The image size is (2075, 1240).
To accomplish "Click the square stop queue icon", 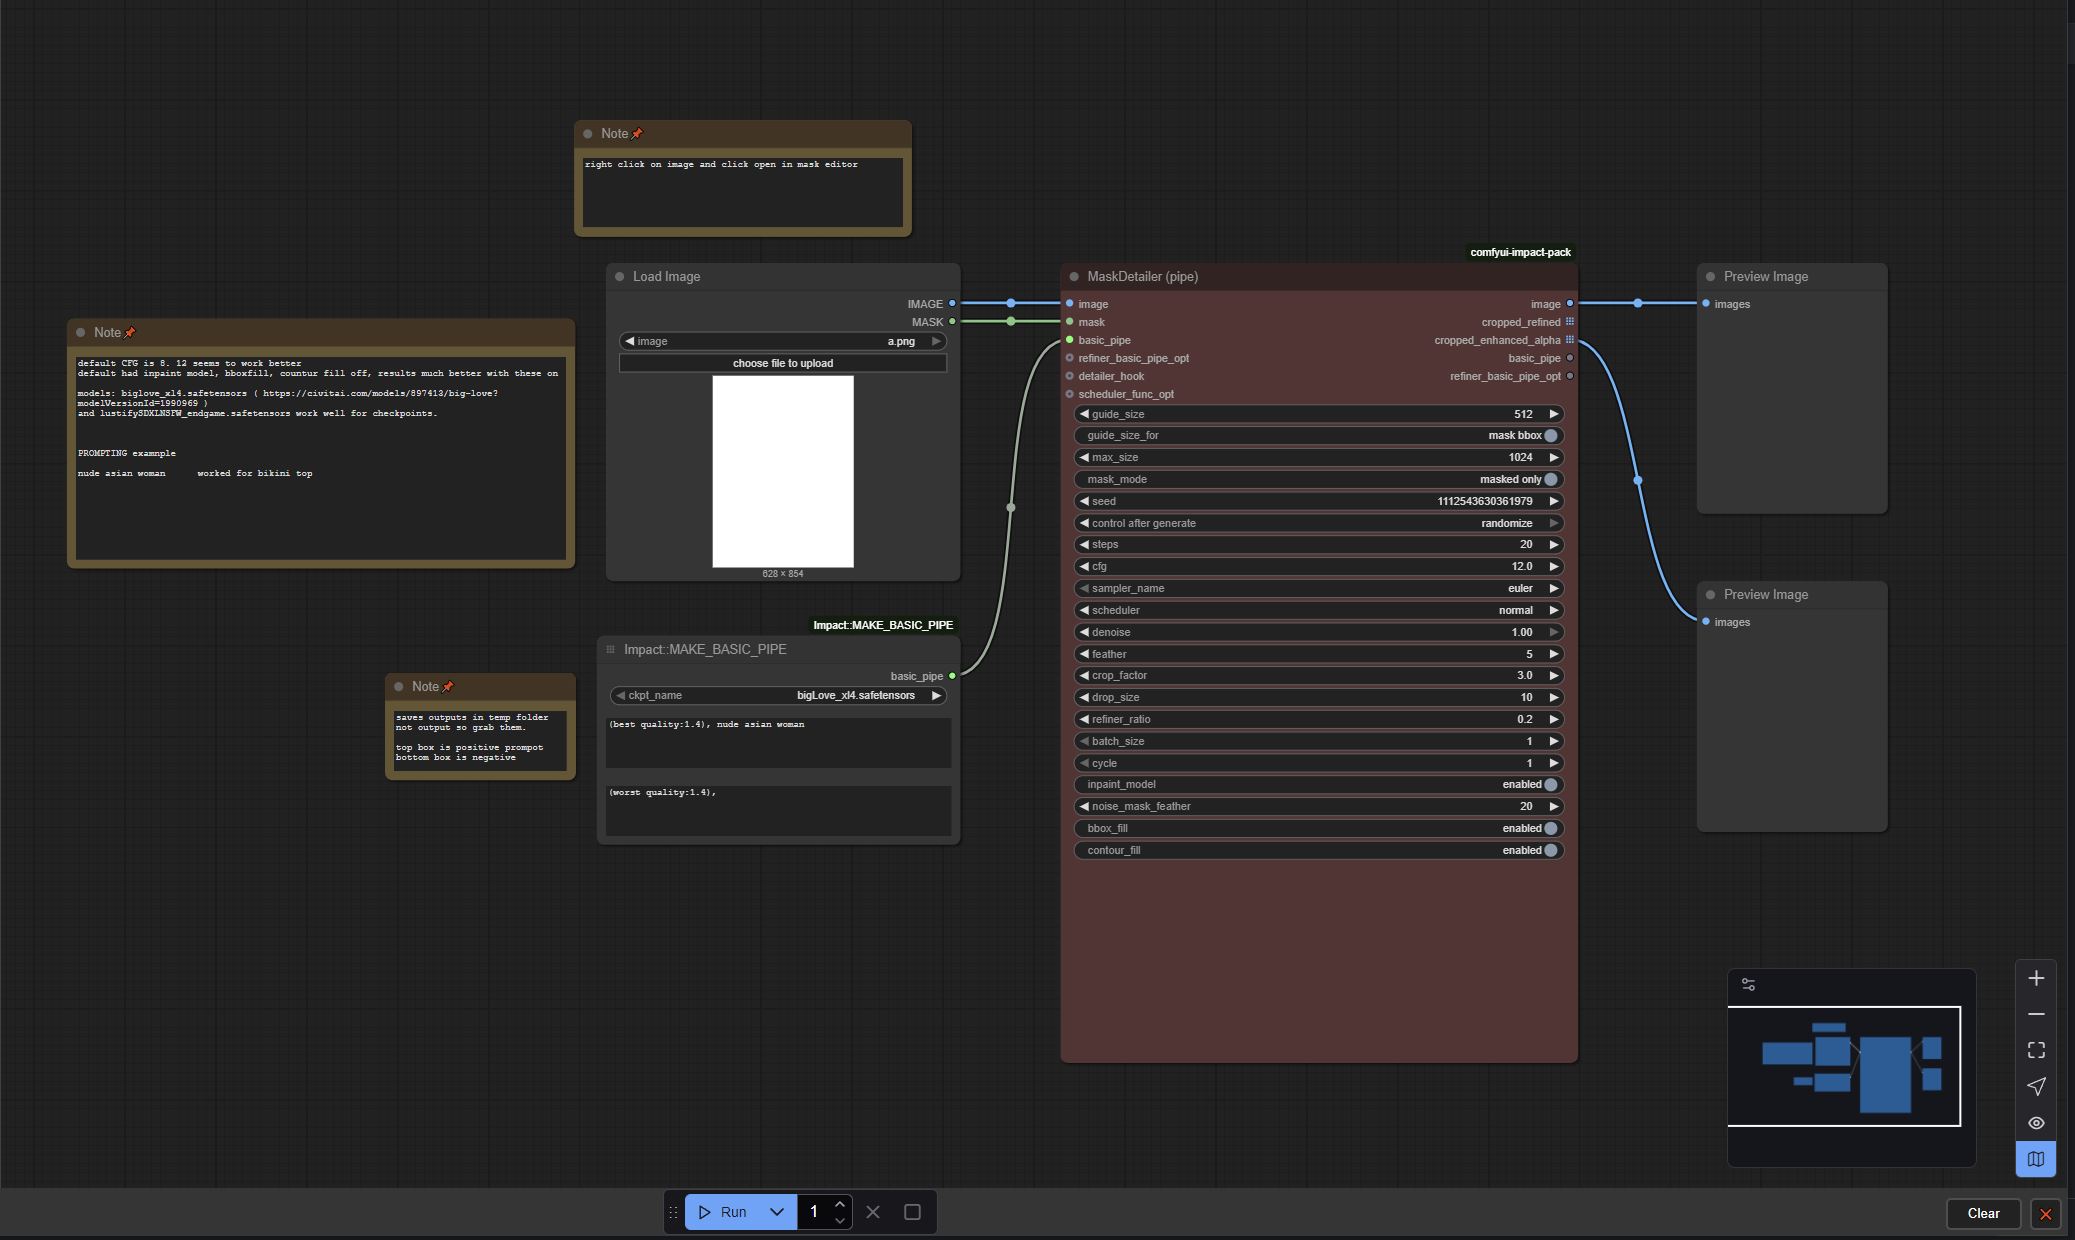I will coord(912,1212).
